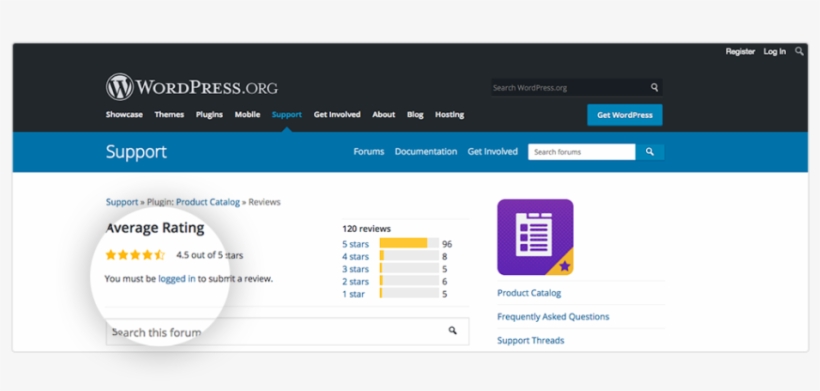The width and height of the screenshot is (820, 391).
Task: Filter reviews by 2 stars
Action: [355, 282]
